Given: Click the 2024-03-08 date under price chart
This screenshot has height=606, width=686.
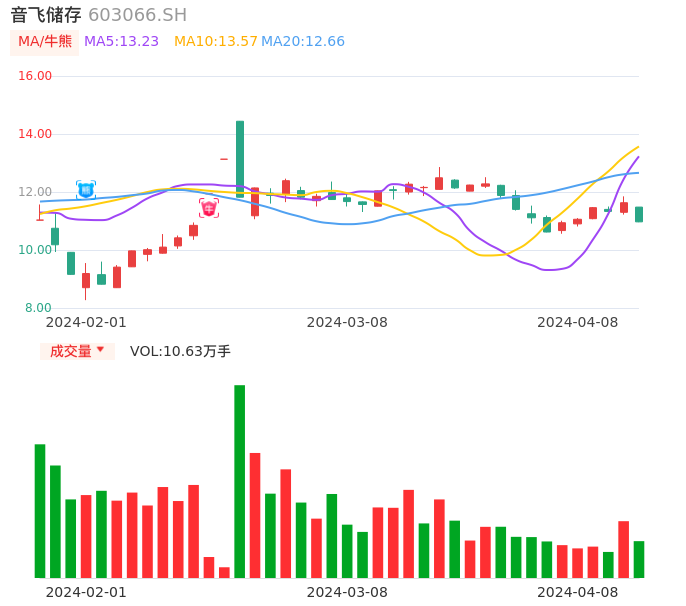Looking at the screenshot, I should (347, 322).
